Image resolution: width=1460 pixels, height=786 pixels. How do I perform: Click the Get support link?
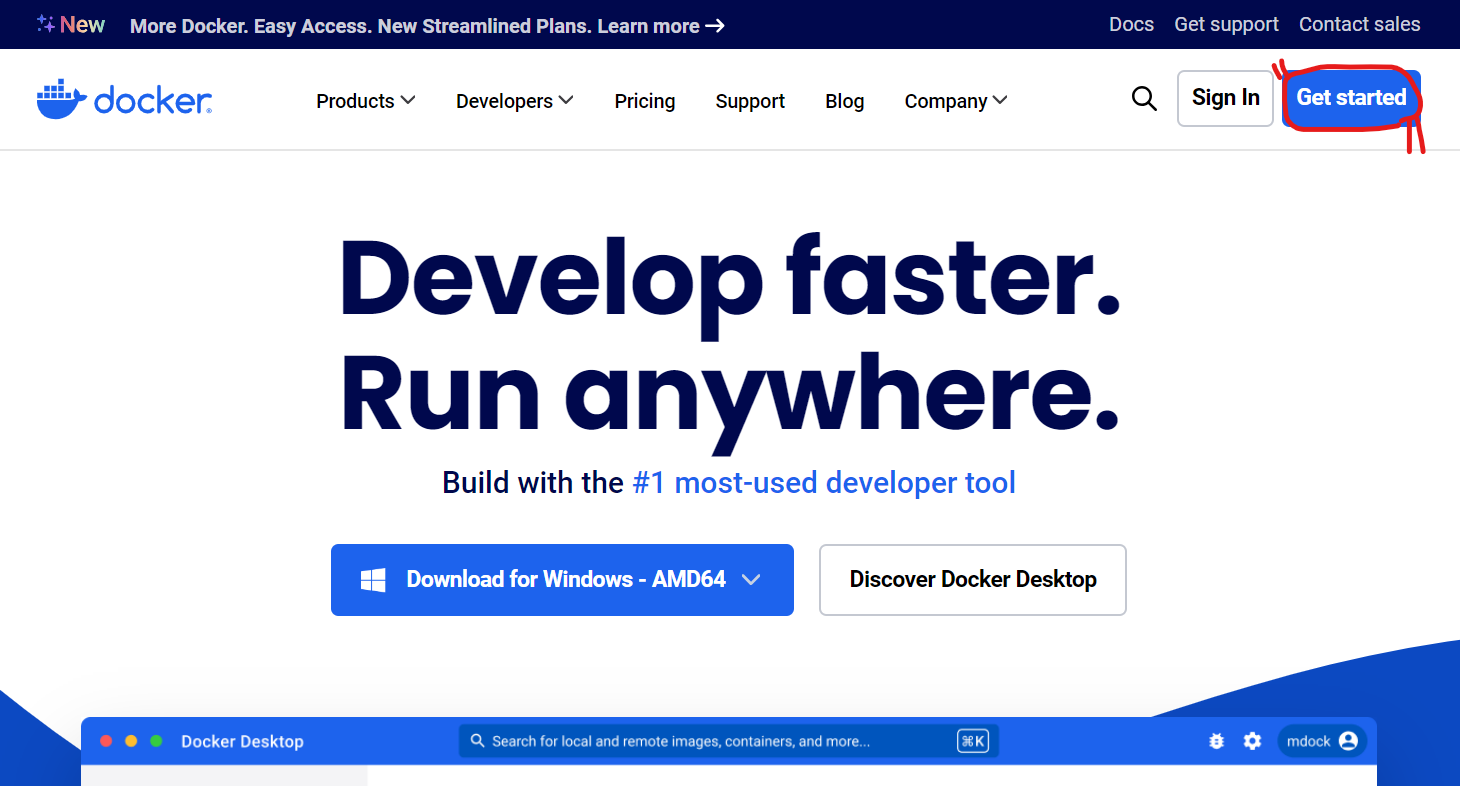1226,24
